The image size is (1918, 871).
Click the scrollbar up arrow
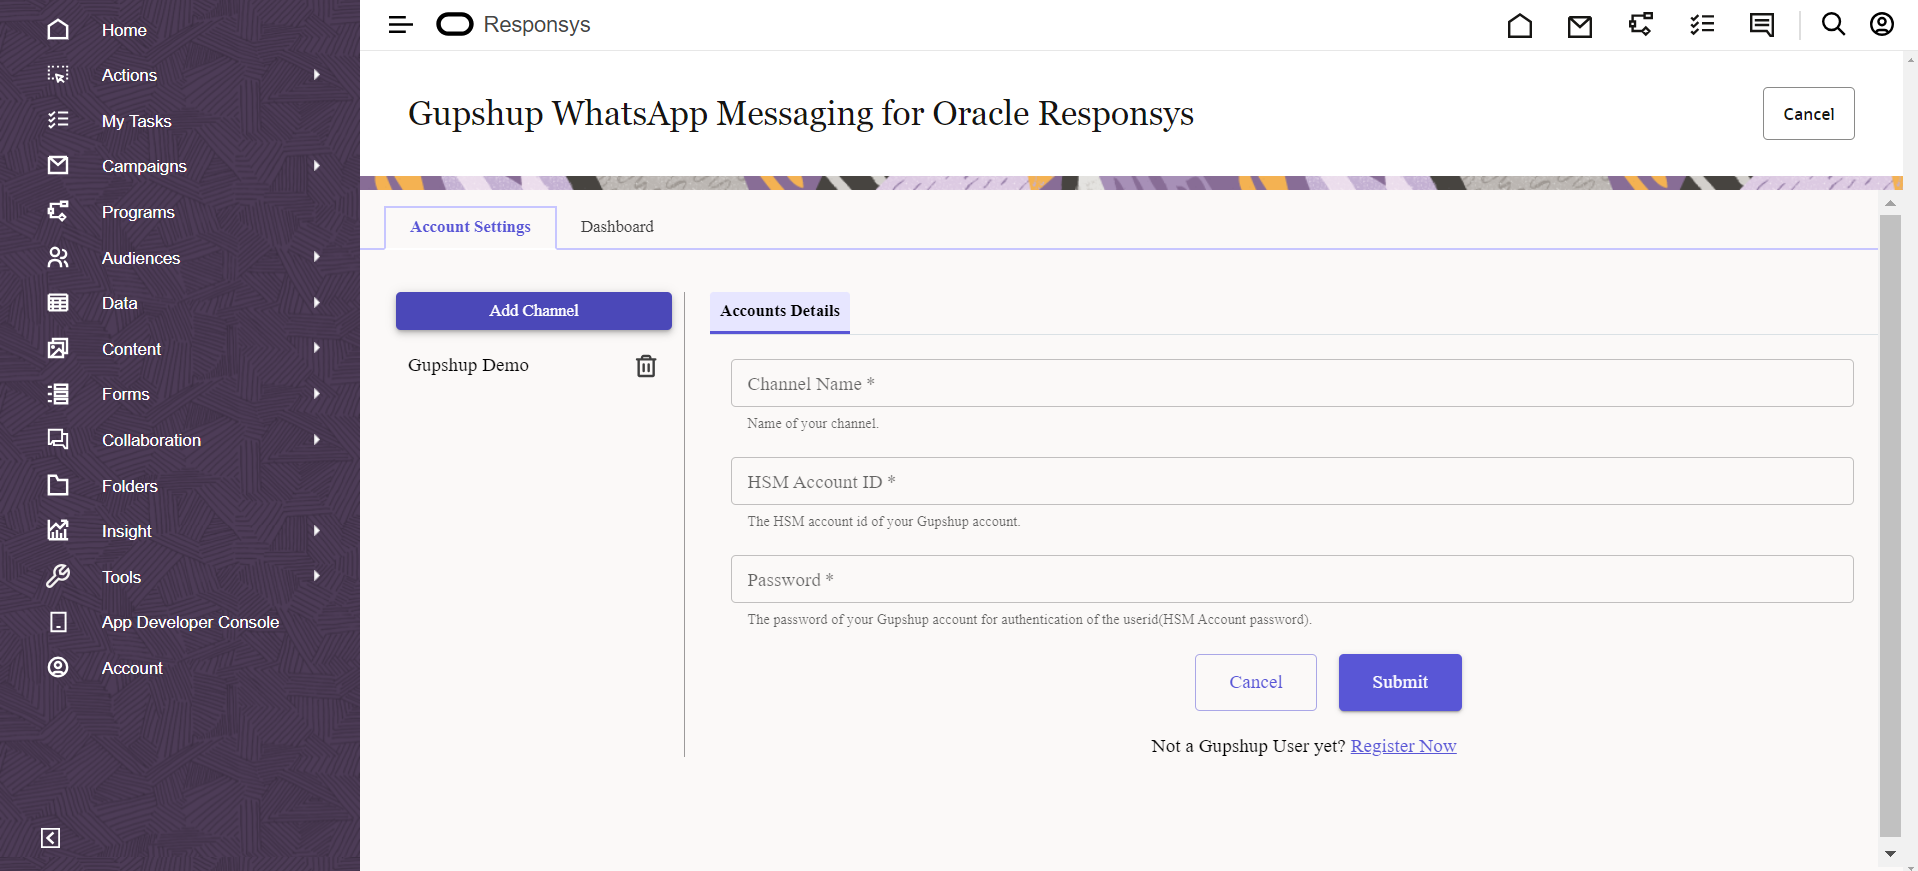[1890, 203]
